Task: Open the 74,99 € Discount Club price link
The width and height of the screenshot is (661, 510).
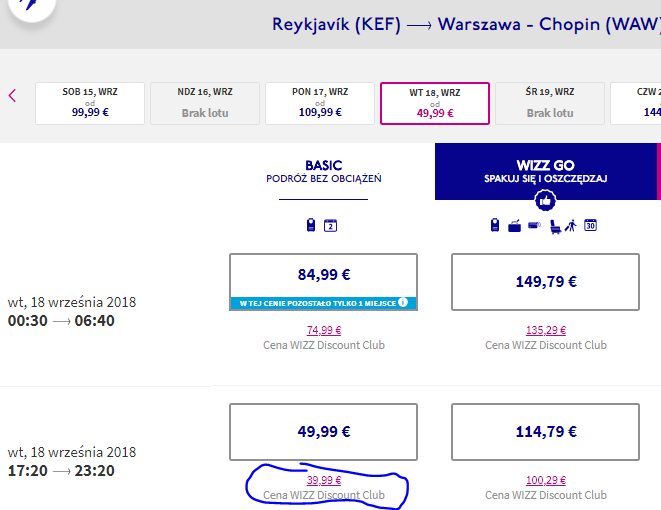Action: pyautogui.click(x=324, y=330)
